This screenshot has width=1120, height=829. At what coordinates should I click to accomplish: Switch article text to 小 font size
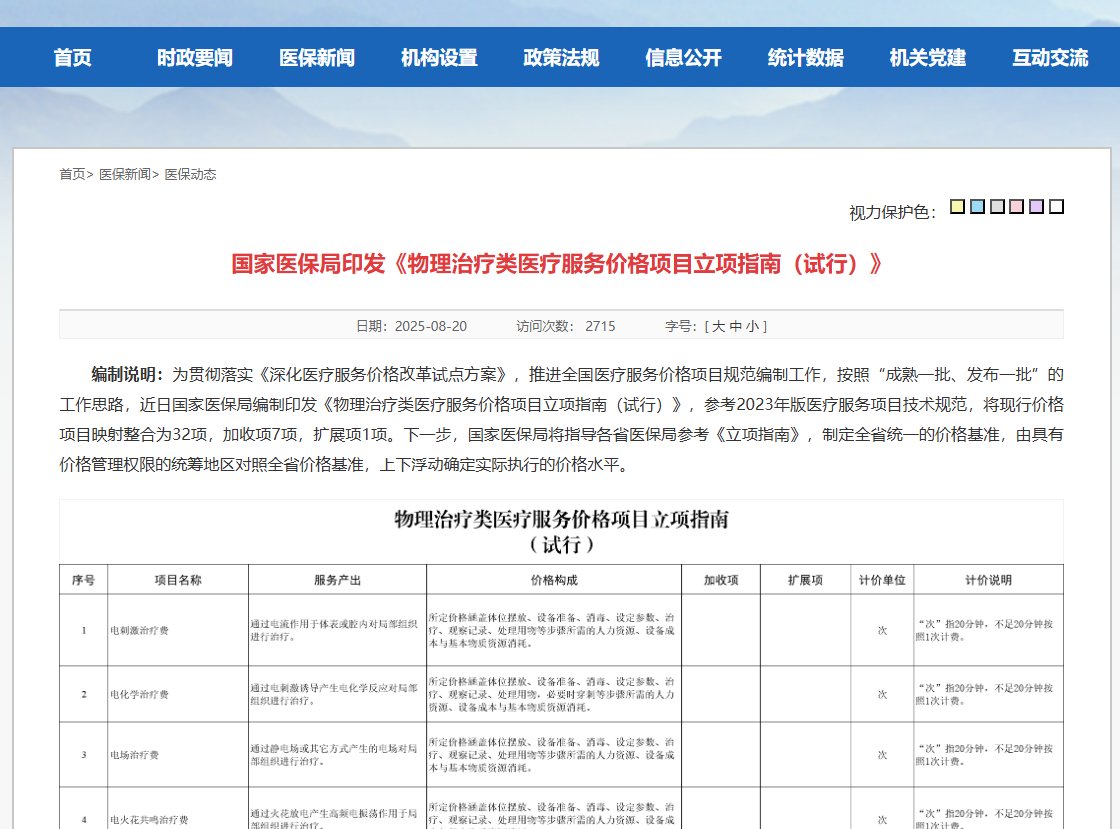tap(751, 326)
